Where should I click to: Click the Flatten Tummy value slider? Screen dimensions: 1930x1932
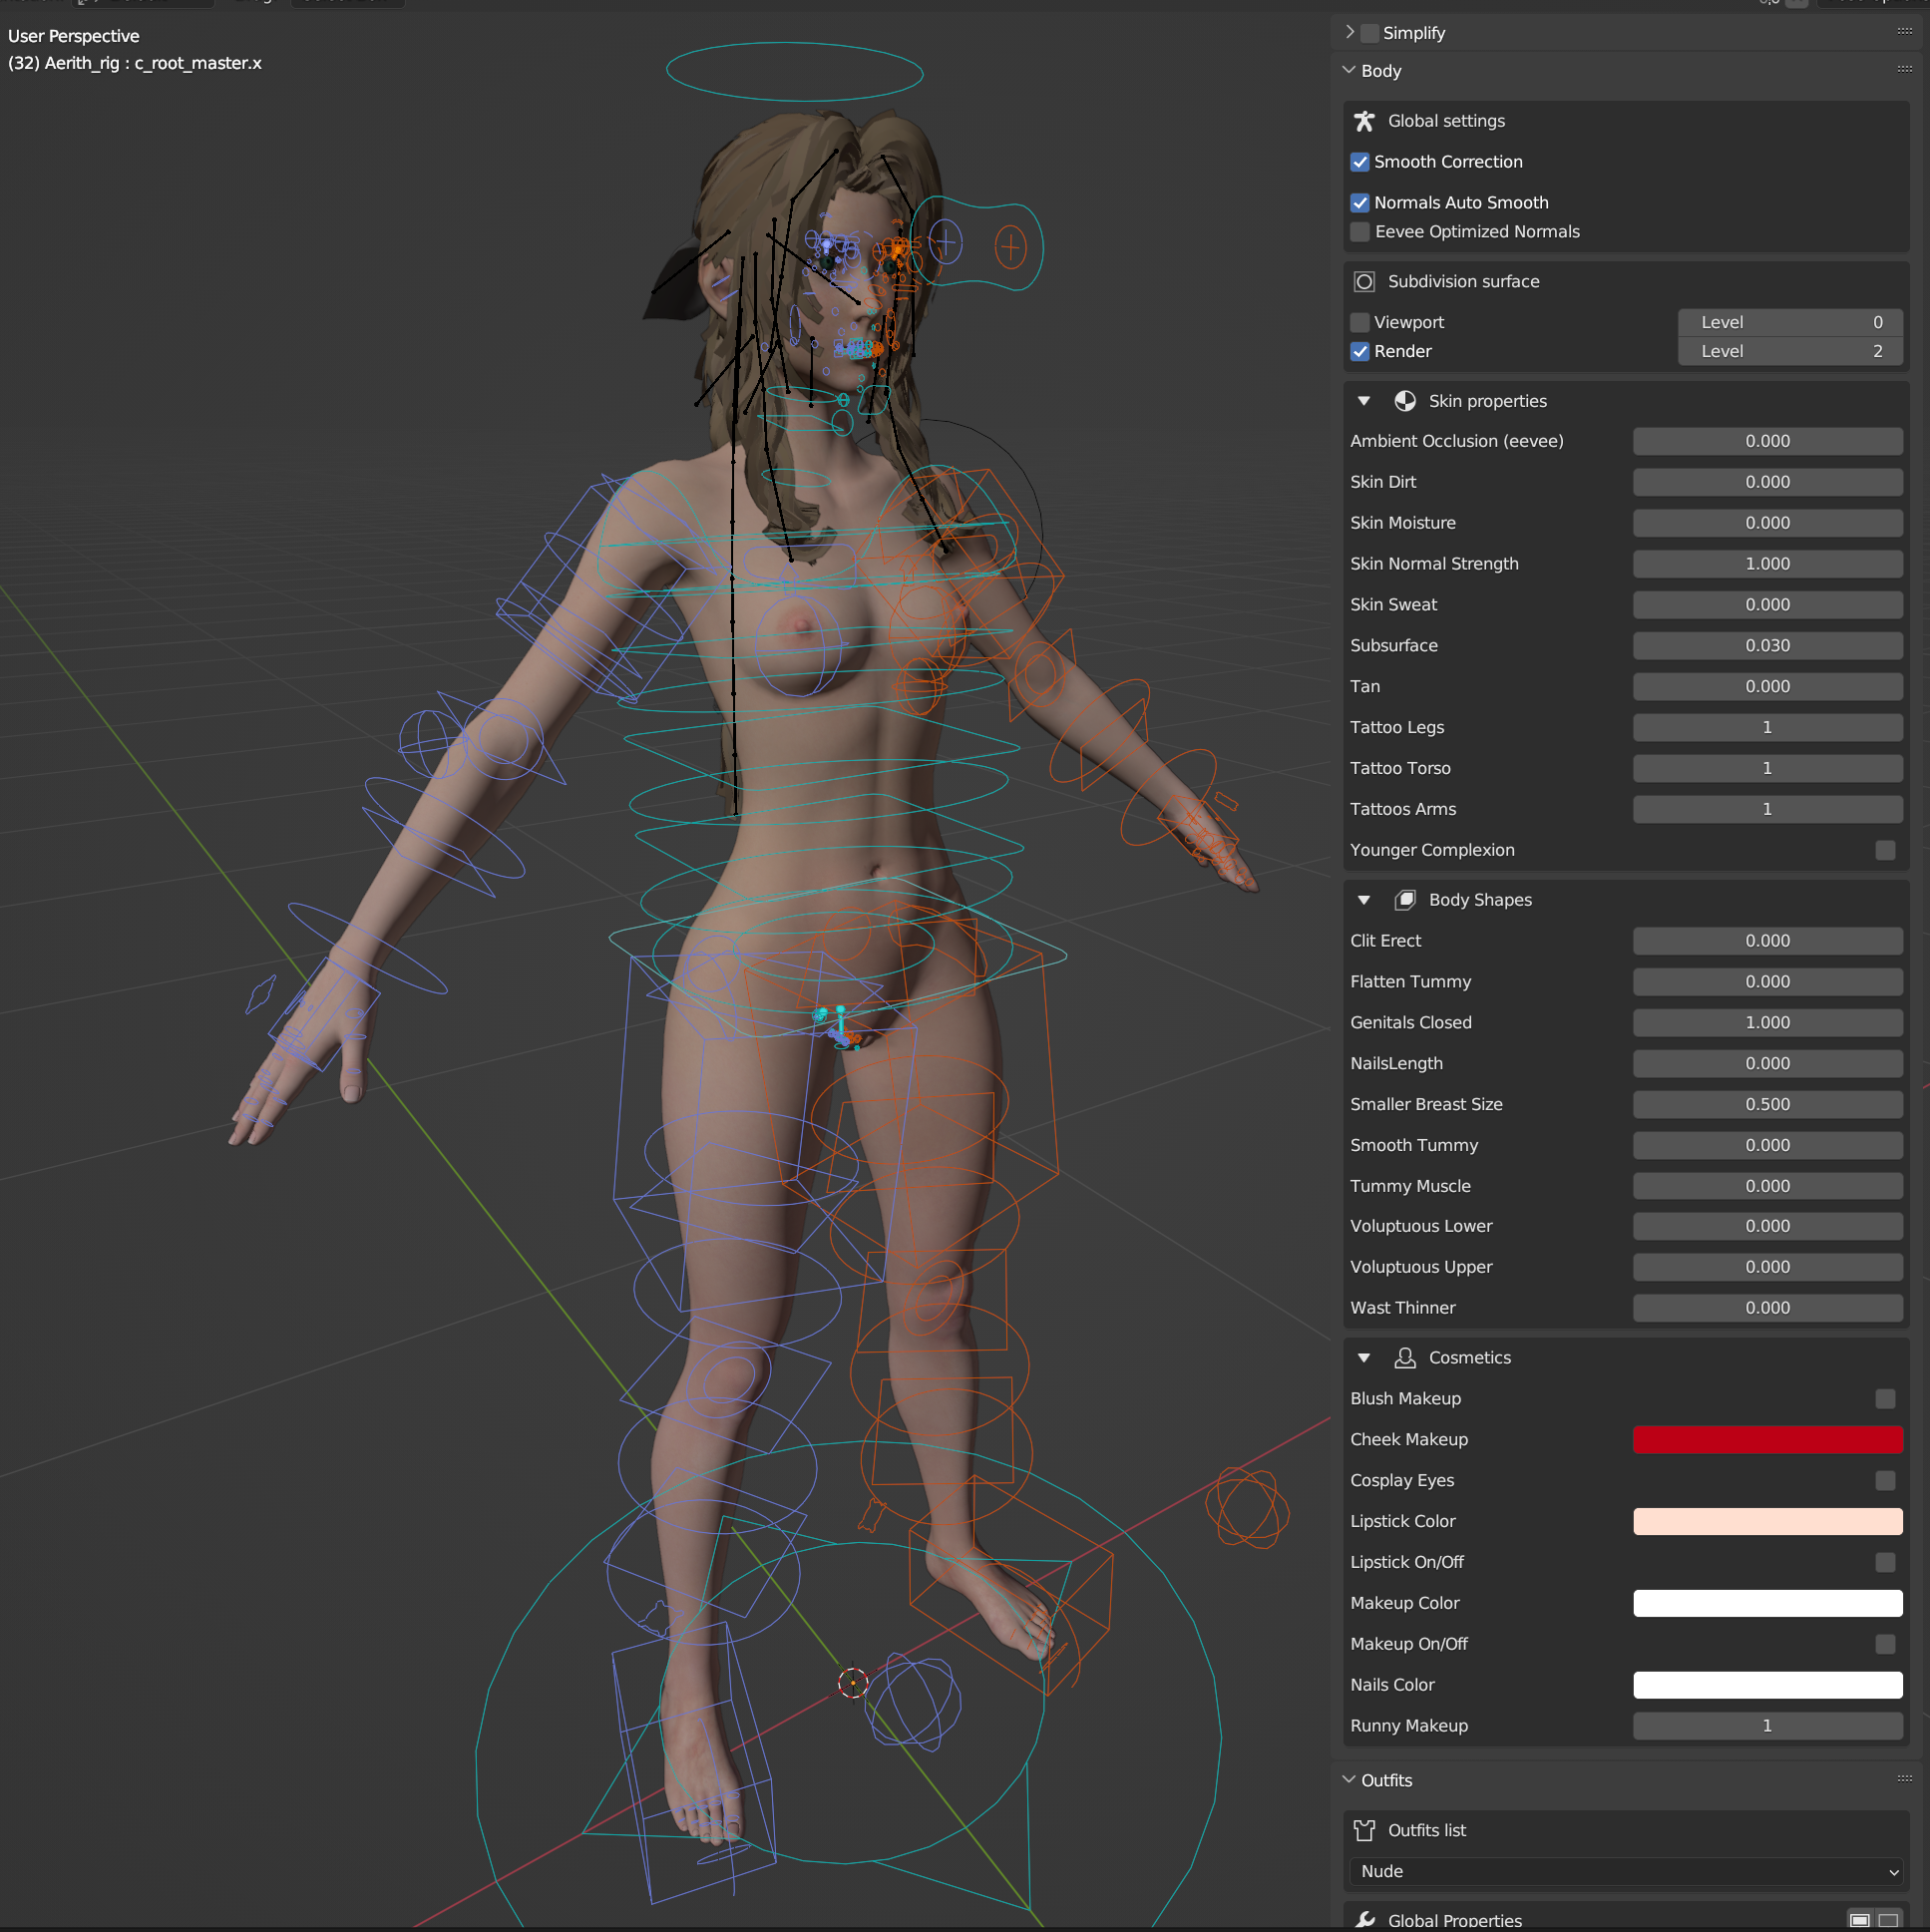tap(1768, 983)
